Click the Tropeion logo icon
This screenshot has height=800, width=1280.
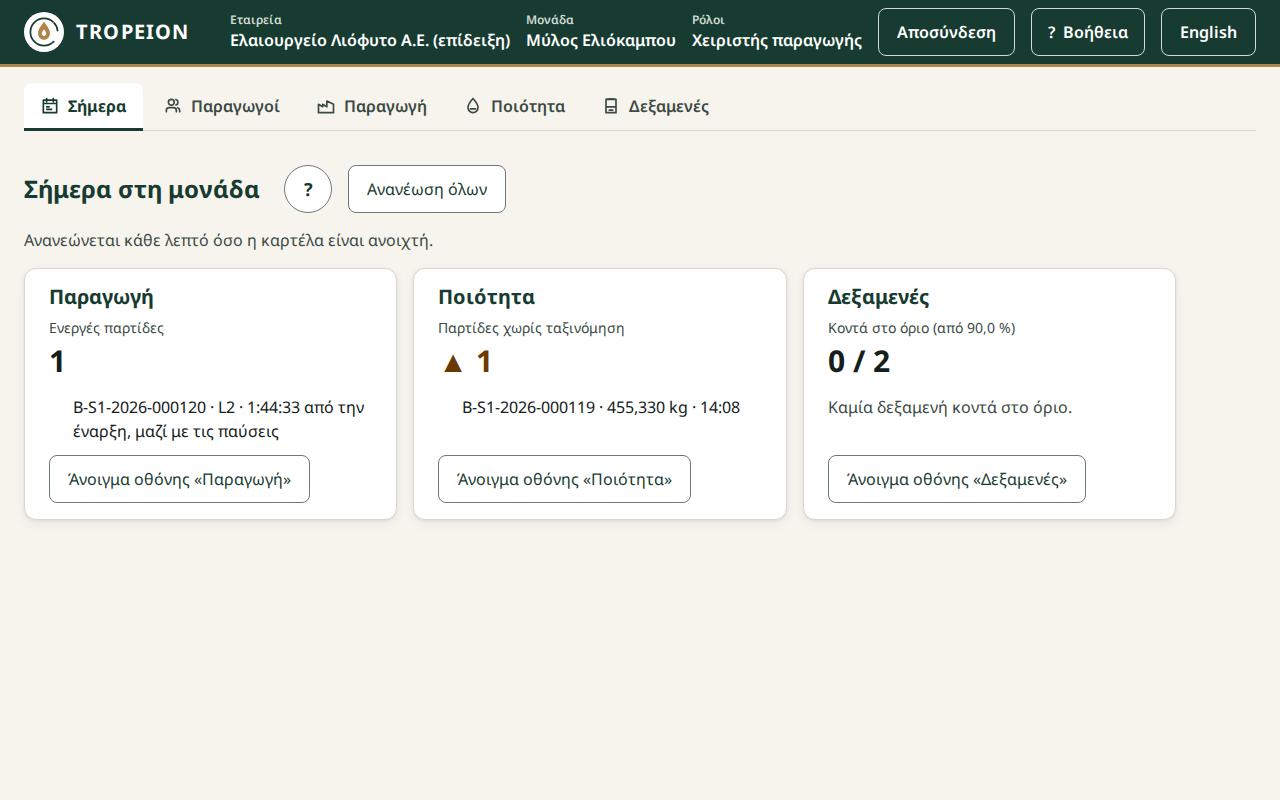(44, 32)
